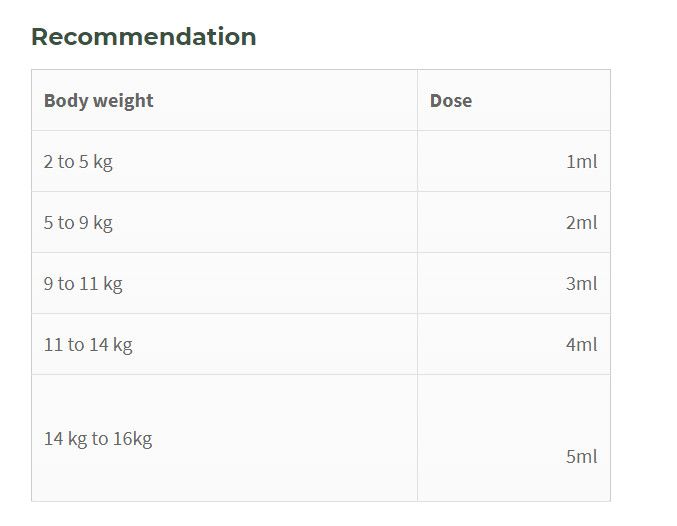Click the 3ml dose cell
Image resolution: width=677 pixels, height=526 pixels.
514,283
